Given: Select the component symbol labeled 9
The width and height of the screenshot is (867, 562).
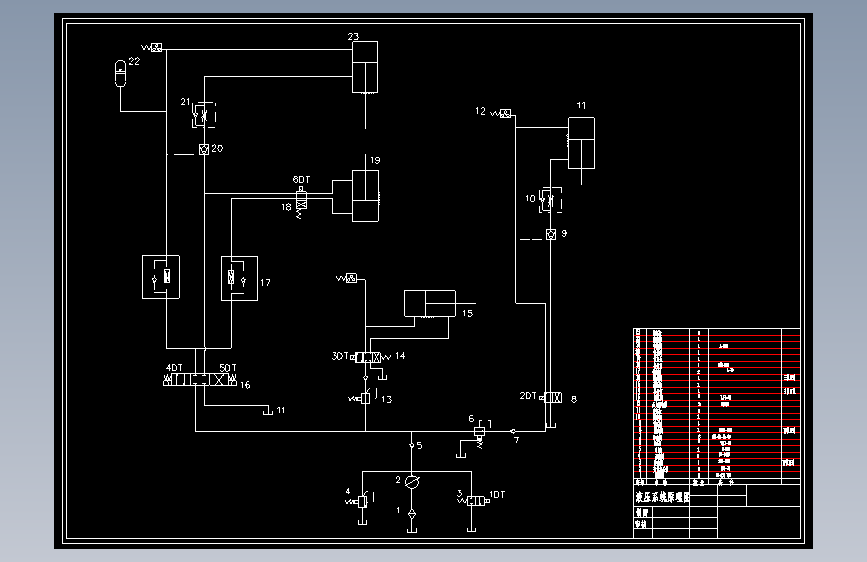Looking at the screenshot, I should coord(551,235).
